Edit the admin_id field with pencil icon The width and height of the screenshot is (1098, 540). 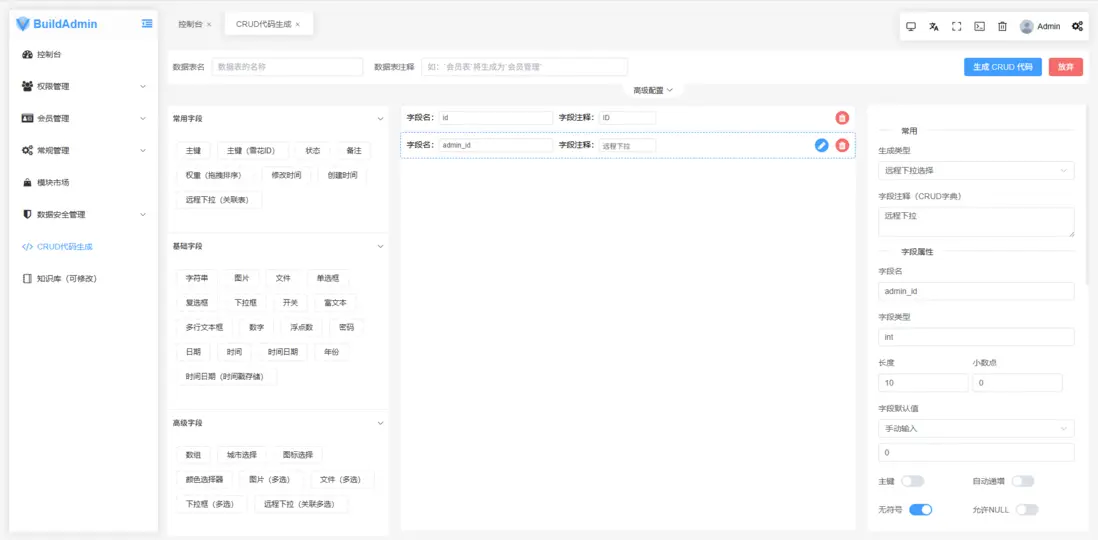coord(821,146)
